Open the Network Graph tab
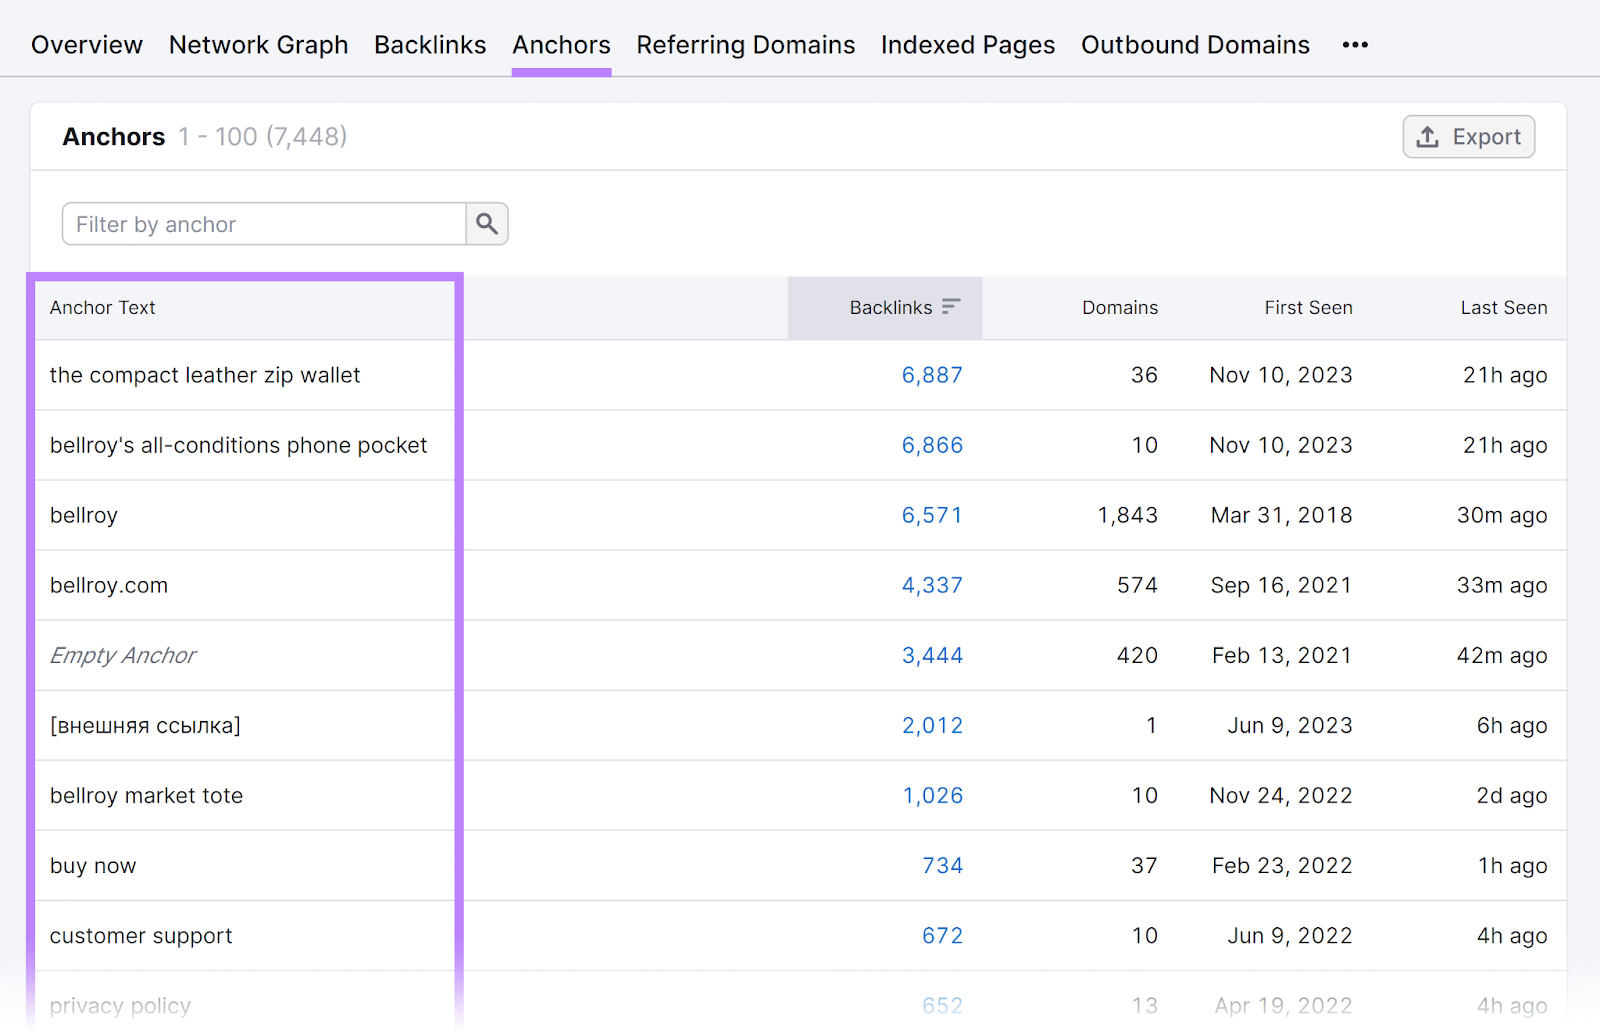This screenshot has height=1034, width=1600. tap(259, 45)
